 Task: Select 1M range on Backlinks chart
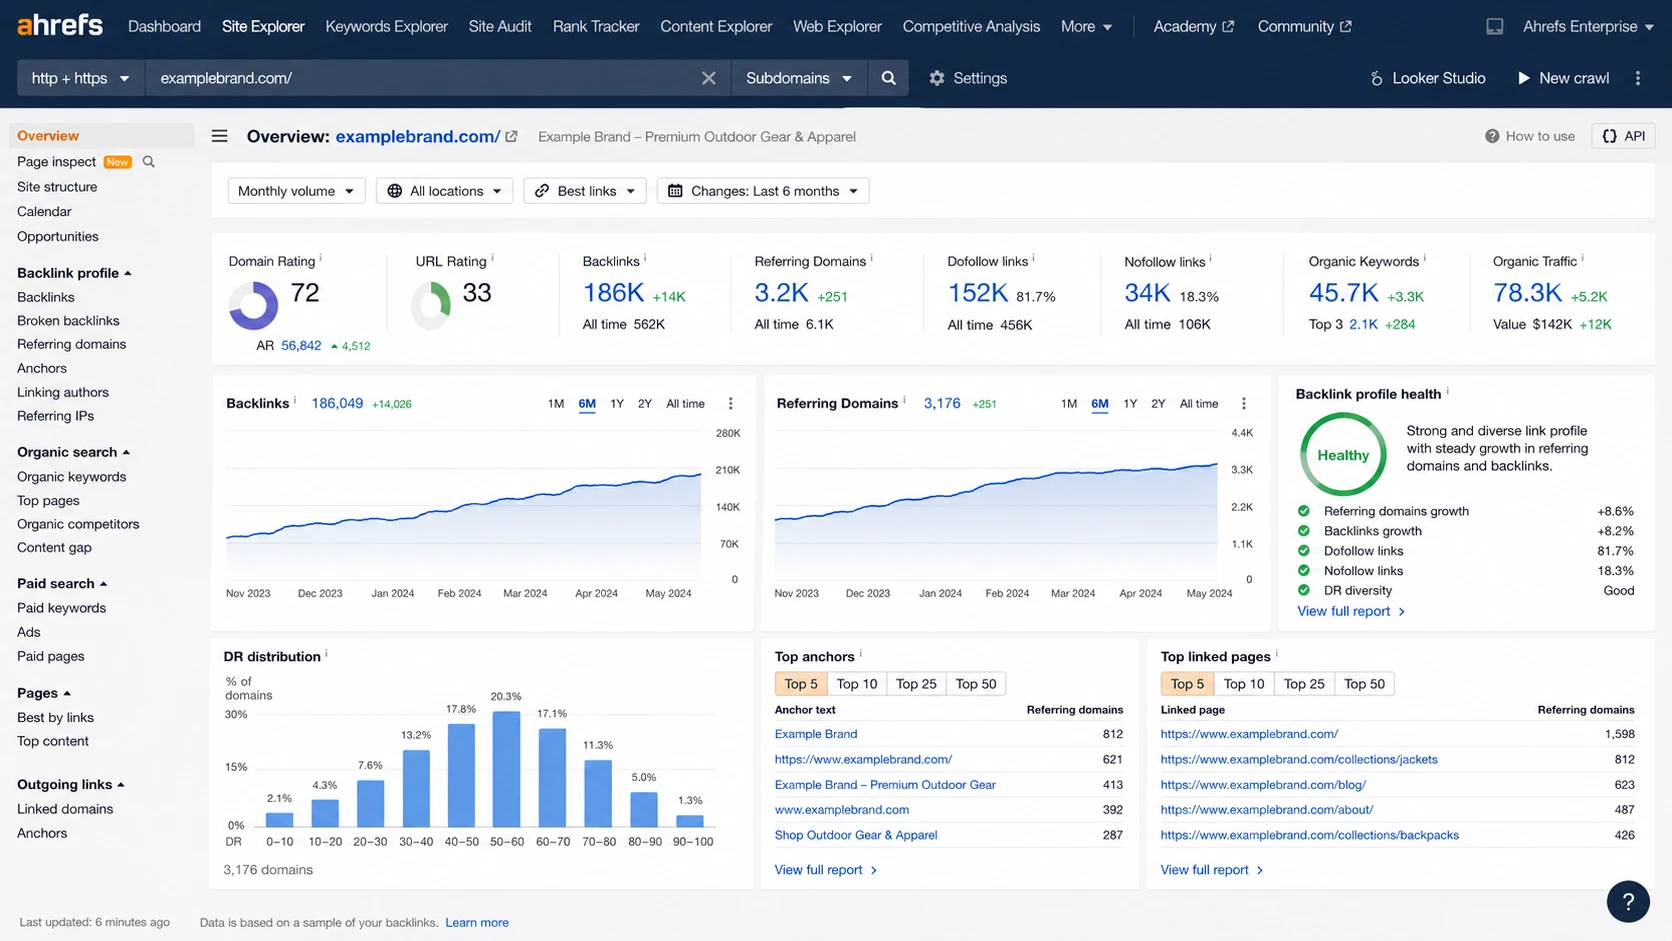click(556, 404)
